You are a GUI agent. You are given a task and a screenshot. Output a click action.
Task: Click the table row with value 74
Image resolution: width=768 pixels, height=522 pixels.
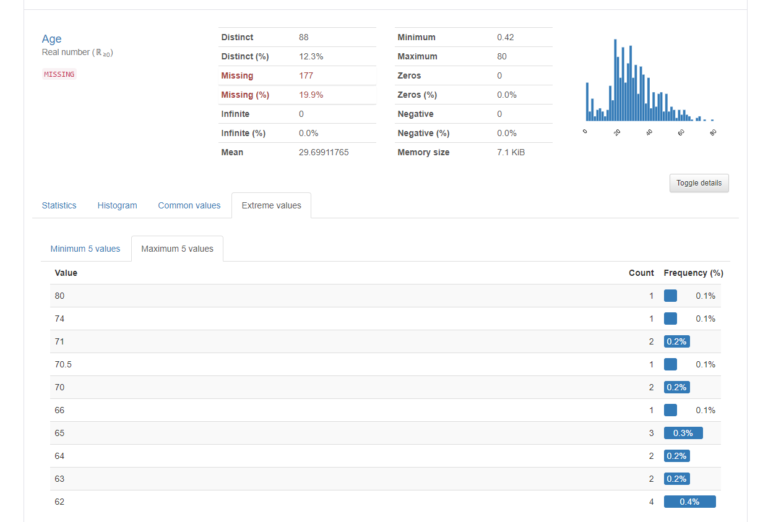click(385, 319)
